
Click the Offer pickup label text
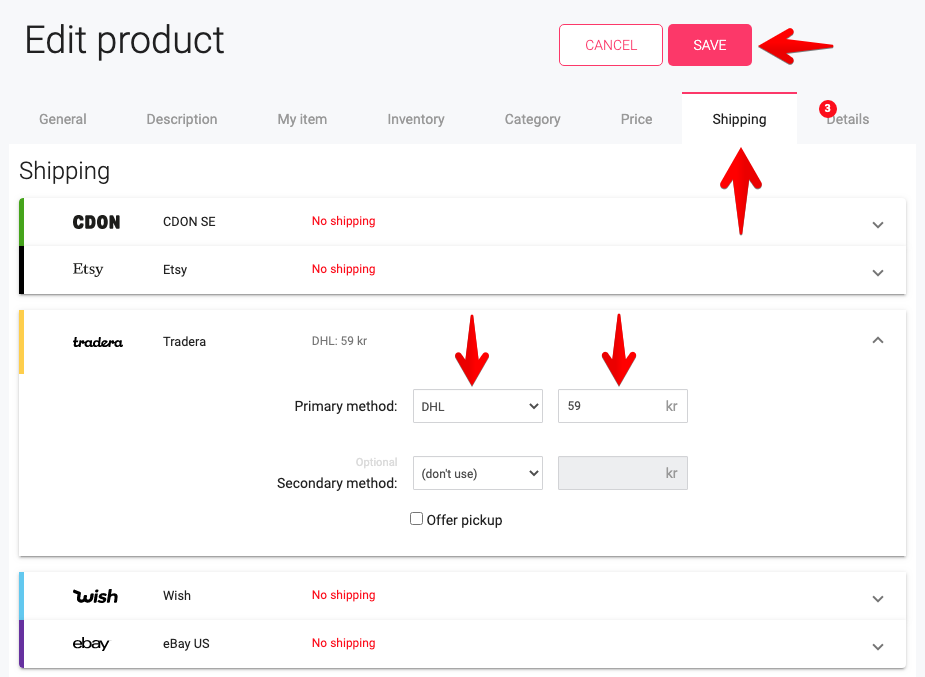pyautogui.click(x=464, y=520)
